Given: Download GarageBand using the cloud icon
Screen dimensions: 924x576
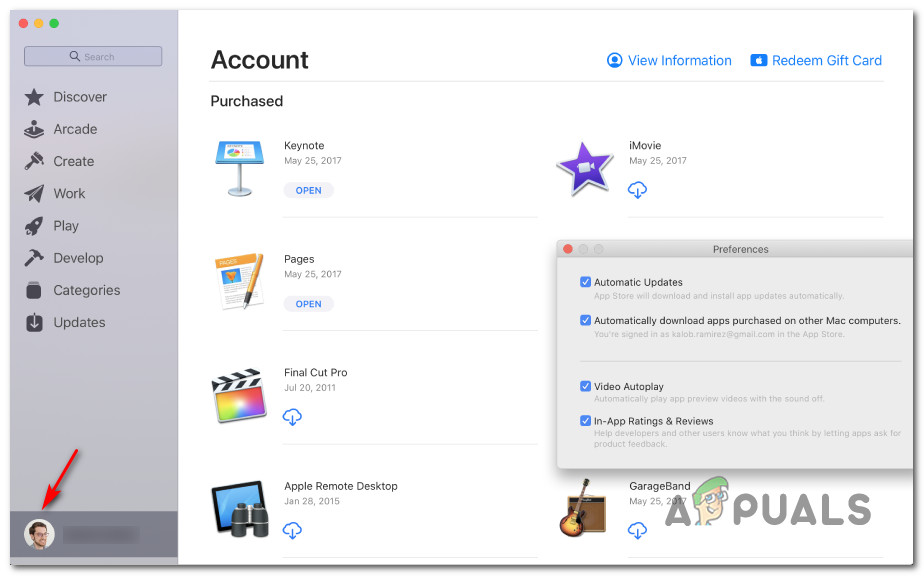Looking at the screenshot, I should (x=637, y=531).
